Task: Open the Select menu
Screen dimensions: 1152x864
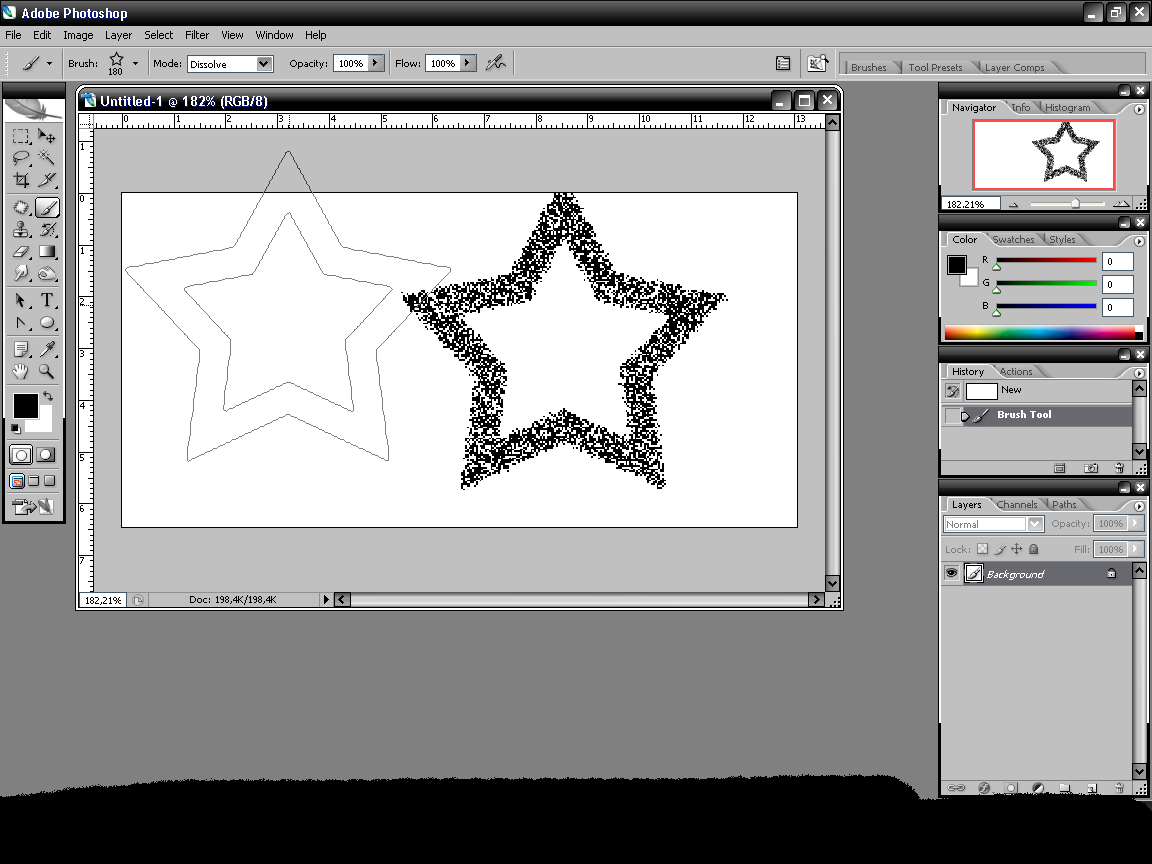Action: [x=159, y=35]
